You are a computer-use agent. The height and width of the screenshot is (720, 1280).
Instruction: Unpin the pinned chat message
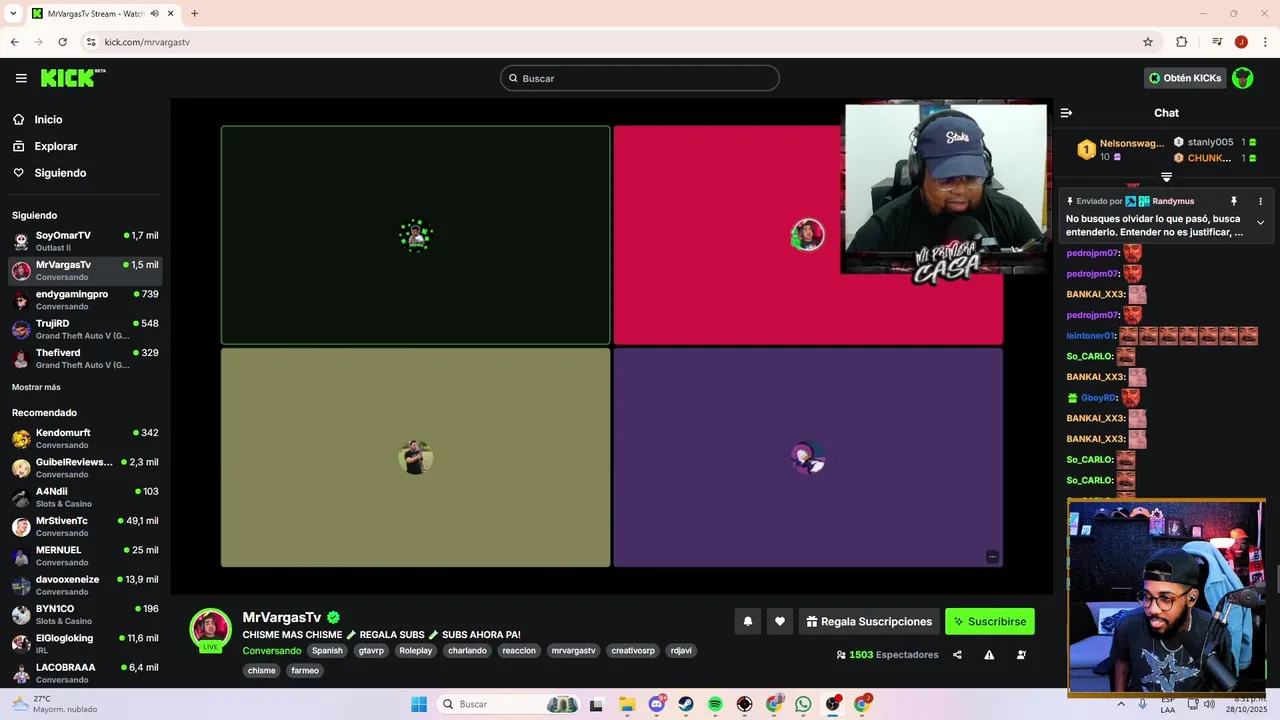1233,201
